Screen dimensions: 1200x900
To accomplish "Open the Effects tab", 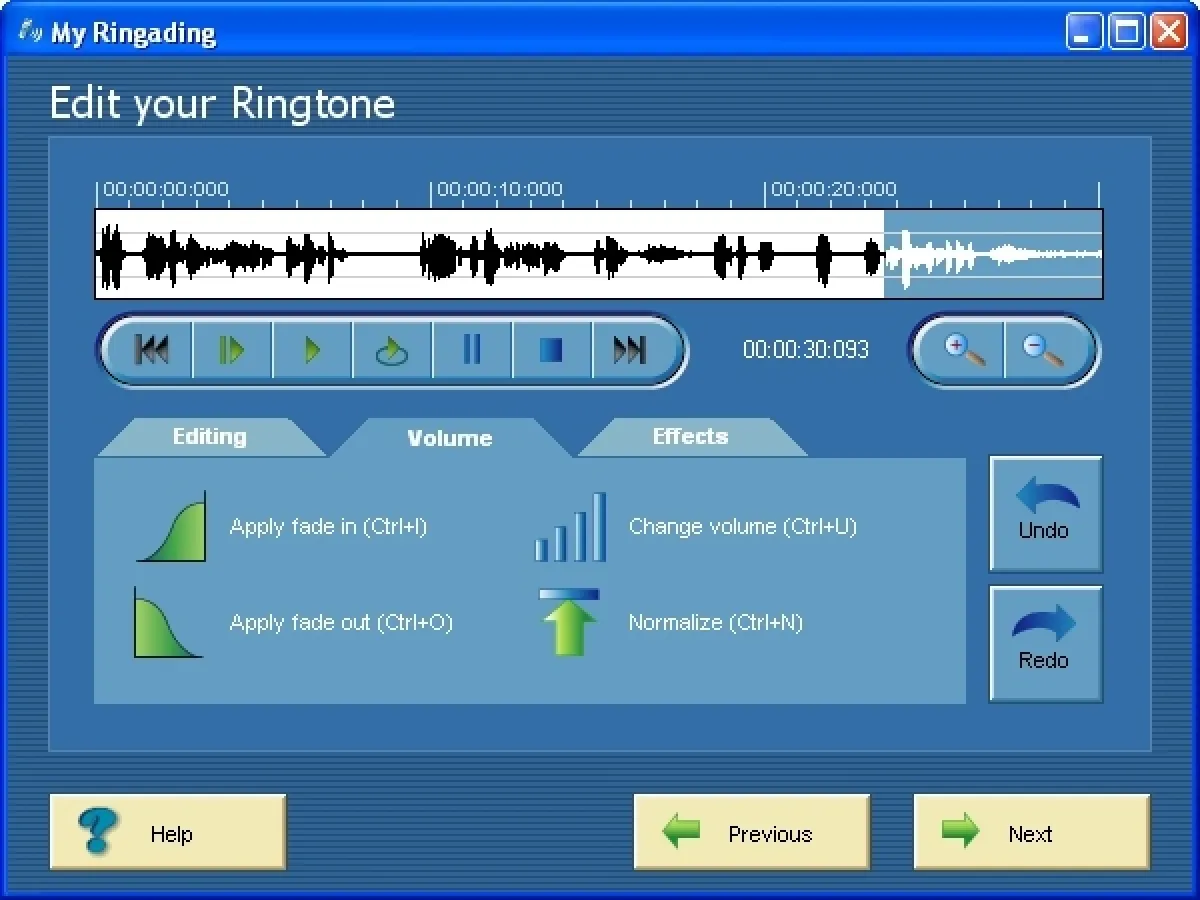I will pos(690,437).
